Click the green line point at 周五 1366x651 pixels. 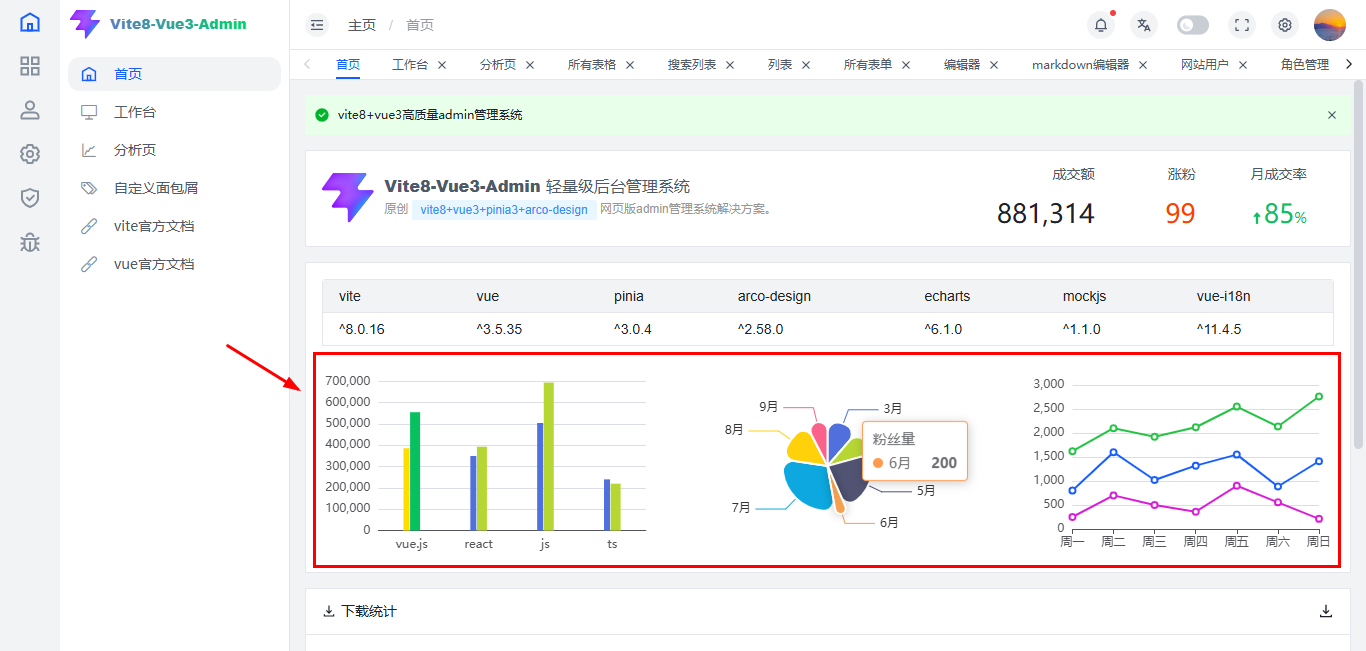1237,406
